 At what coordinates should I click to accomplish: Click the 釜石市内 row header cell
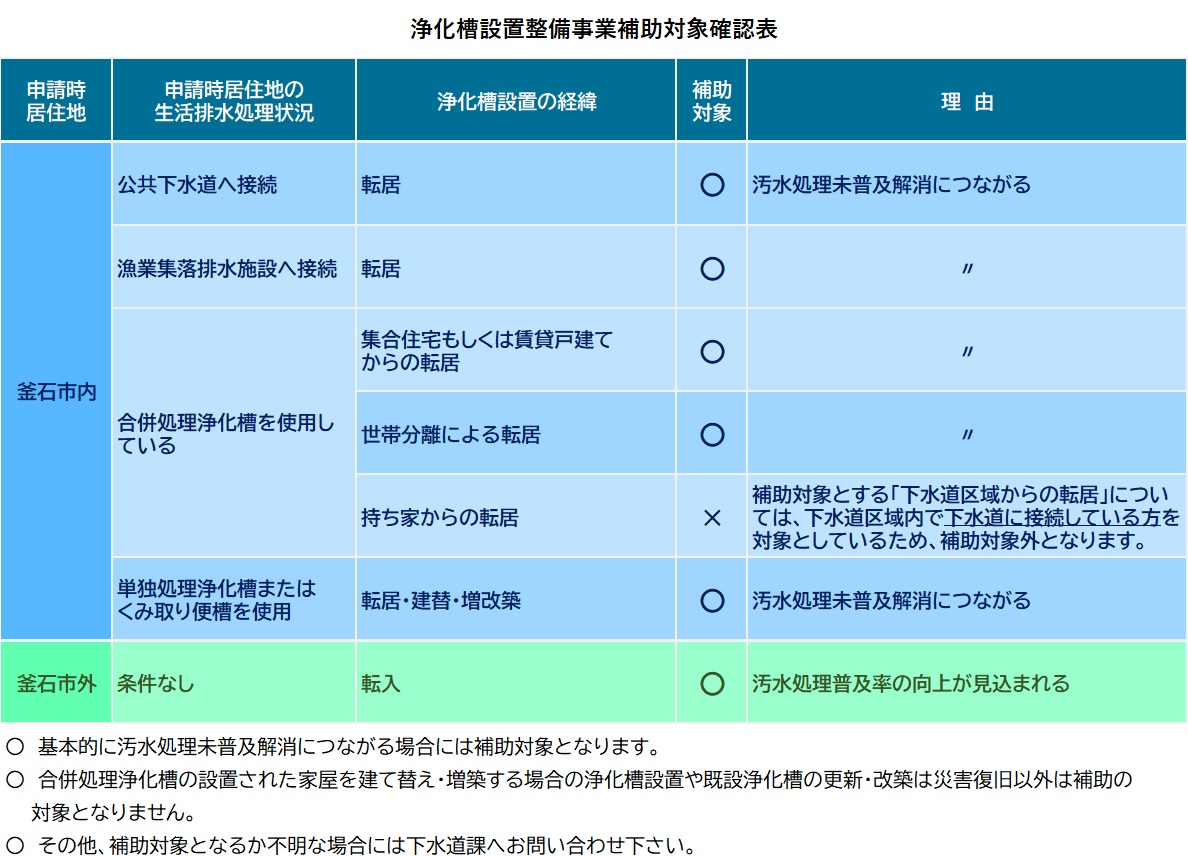(x=56, y=391)
